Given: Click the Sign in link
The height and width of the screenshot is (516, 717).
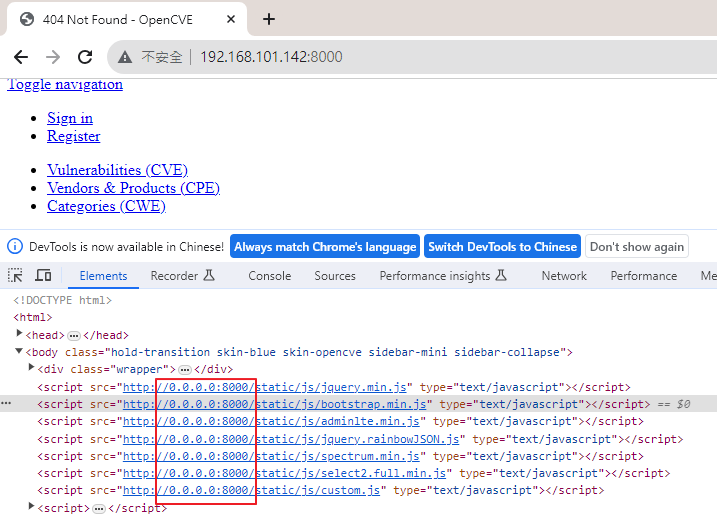Looking at the screenshot, I should (x=70, y=118).
